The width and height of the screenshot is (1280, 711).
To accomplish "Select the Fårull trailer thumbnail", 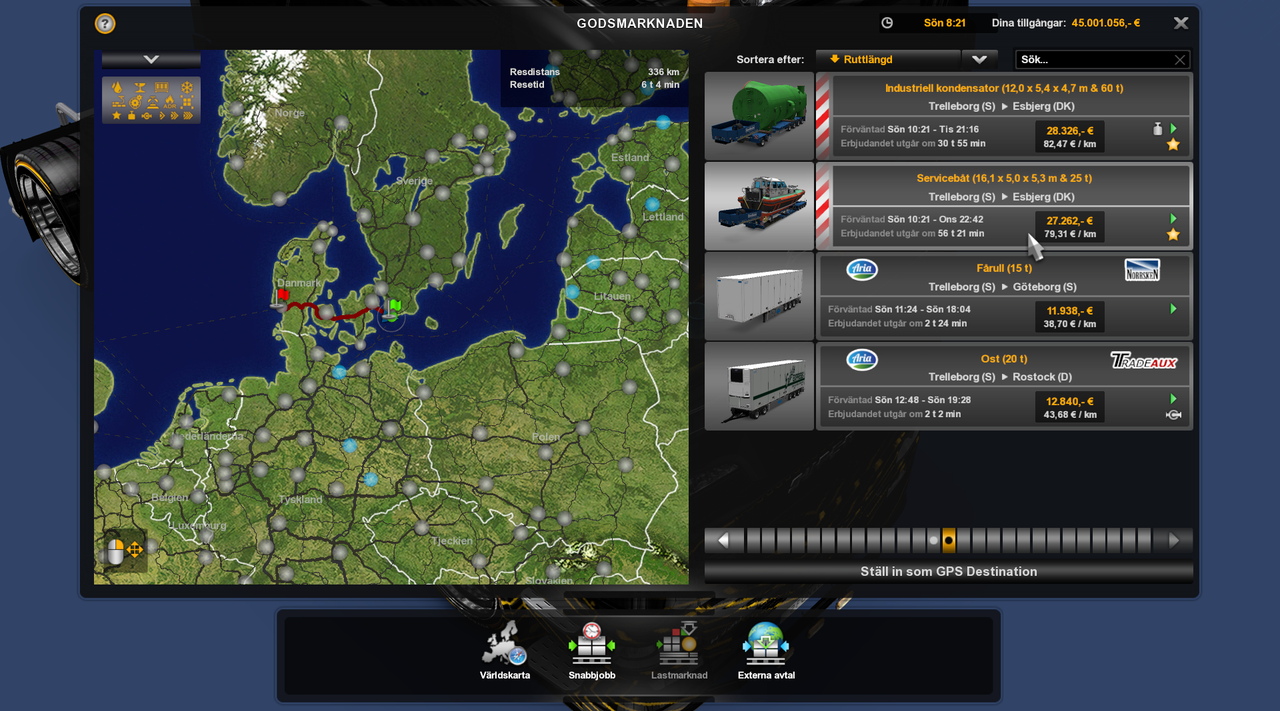I will point(759,296).
